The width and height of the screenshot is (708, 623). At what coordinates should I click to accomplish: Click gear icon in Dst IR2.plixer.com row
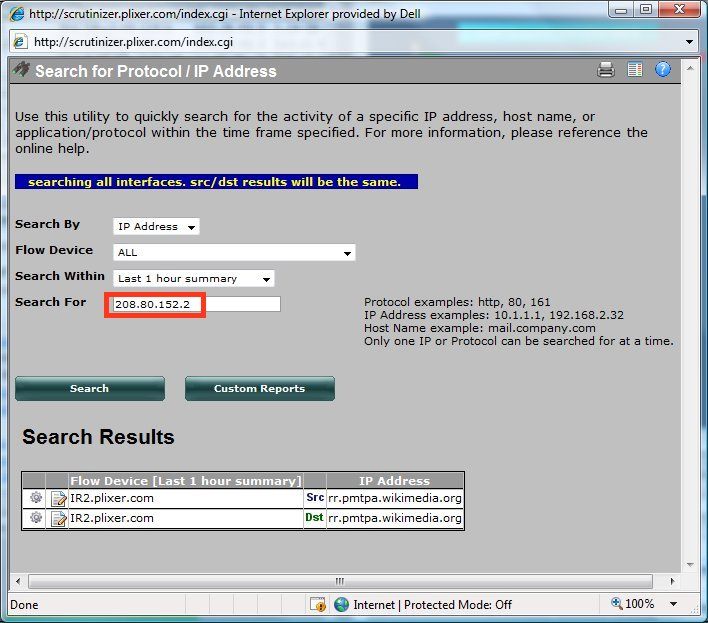[36, 517]
